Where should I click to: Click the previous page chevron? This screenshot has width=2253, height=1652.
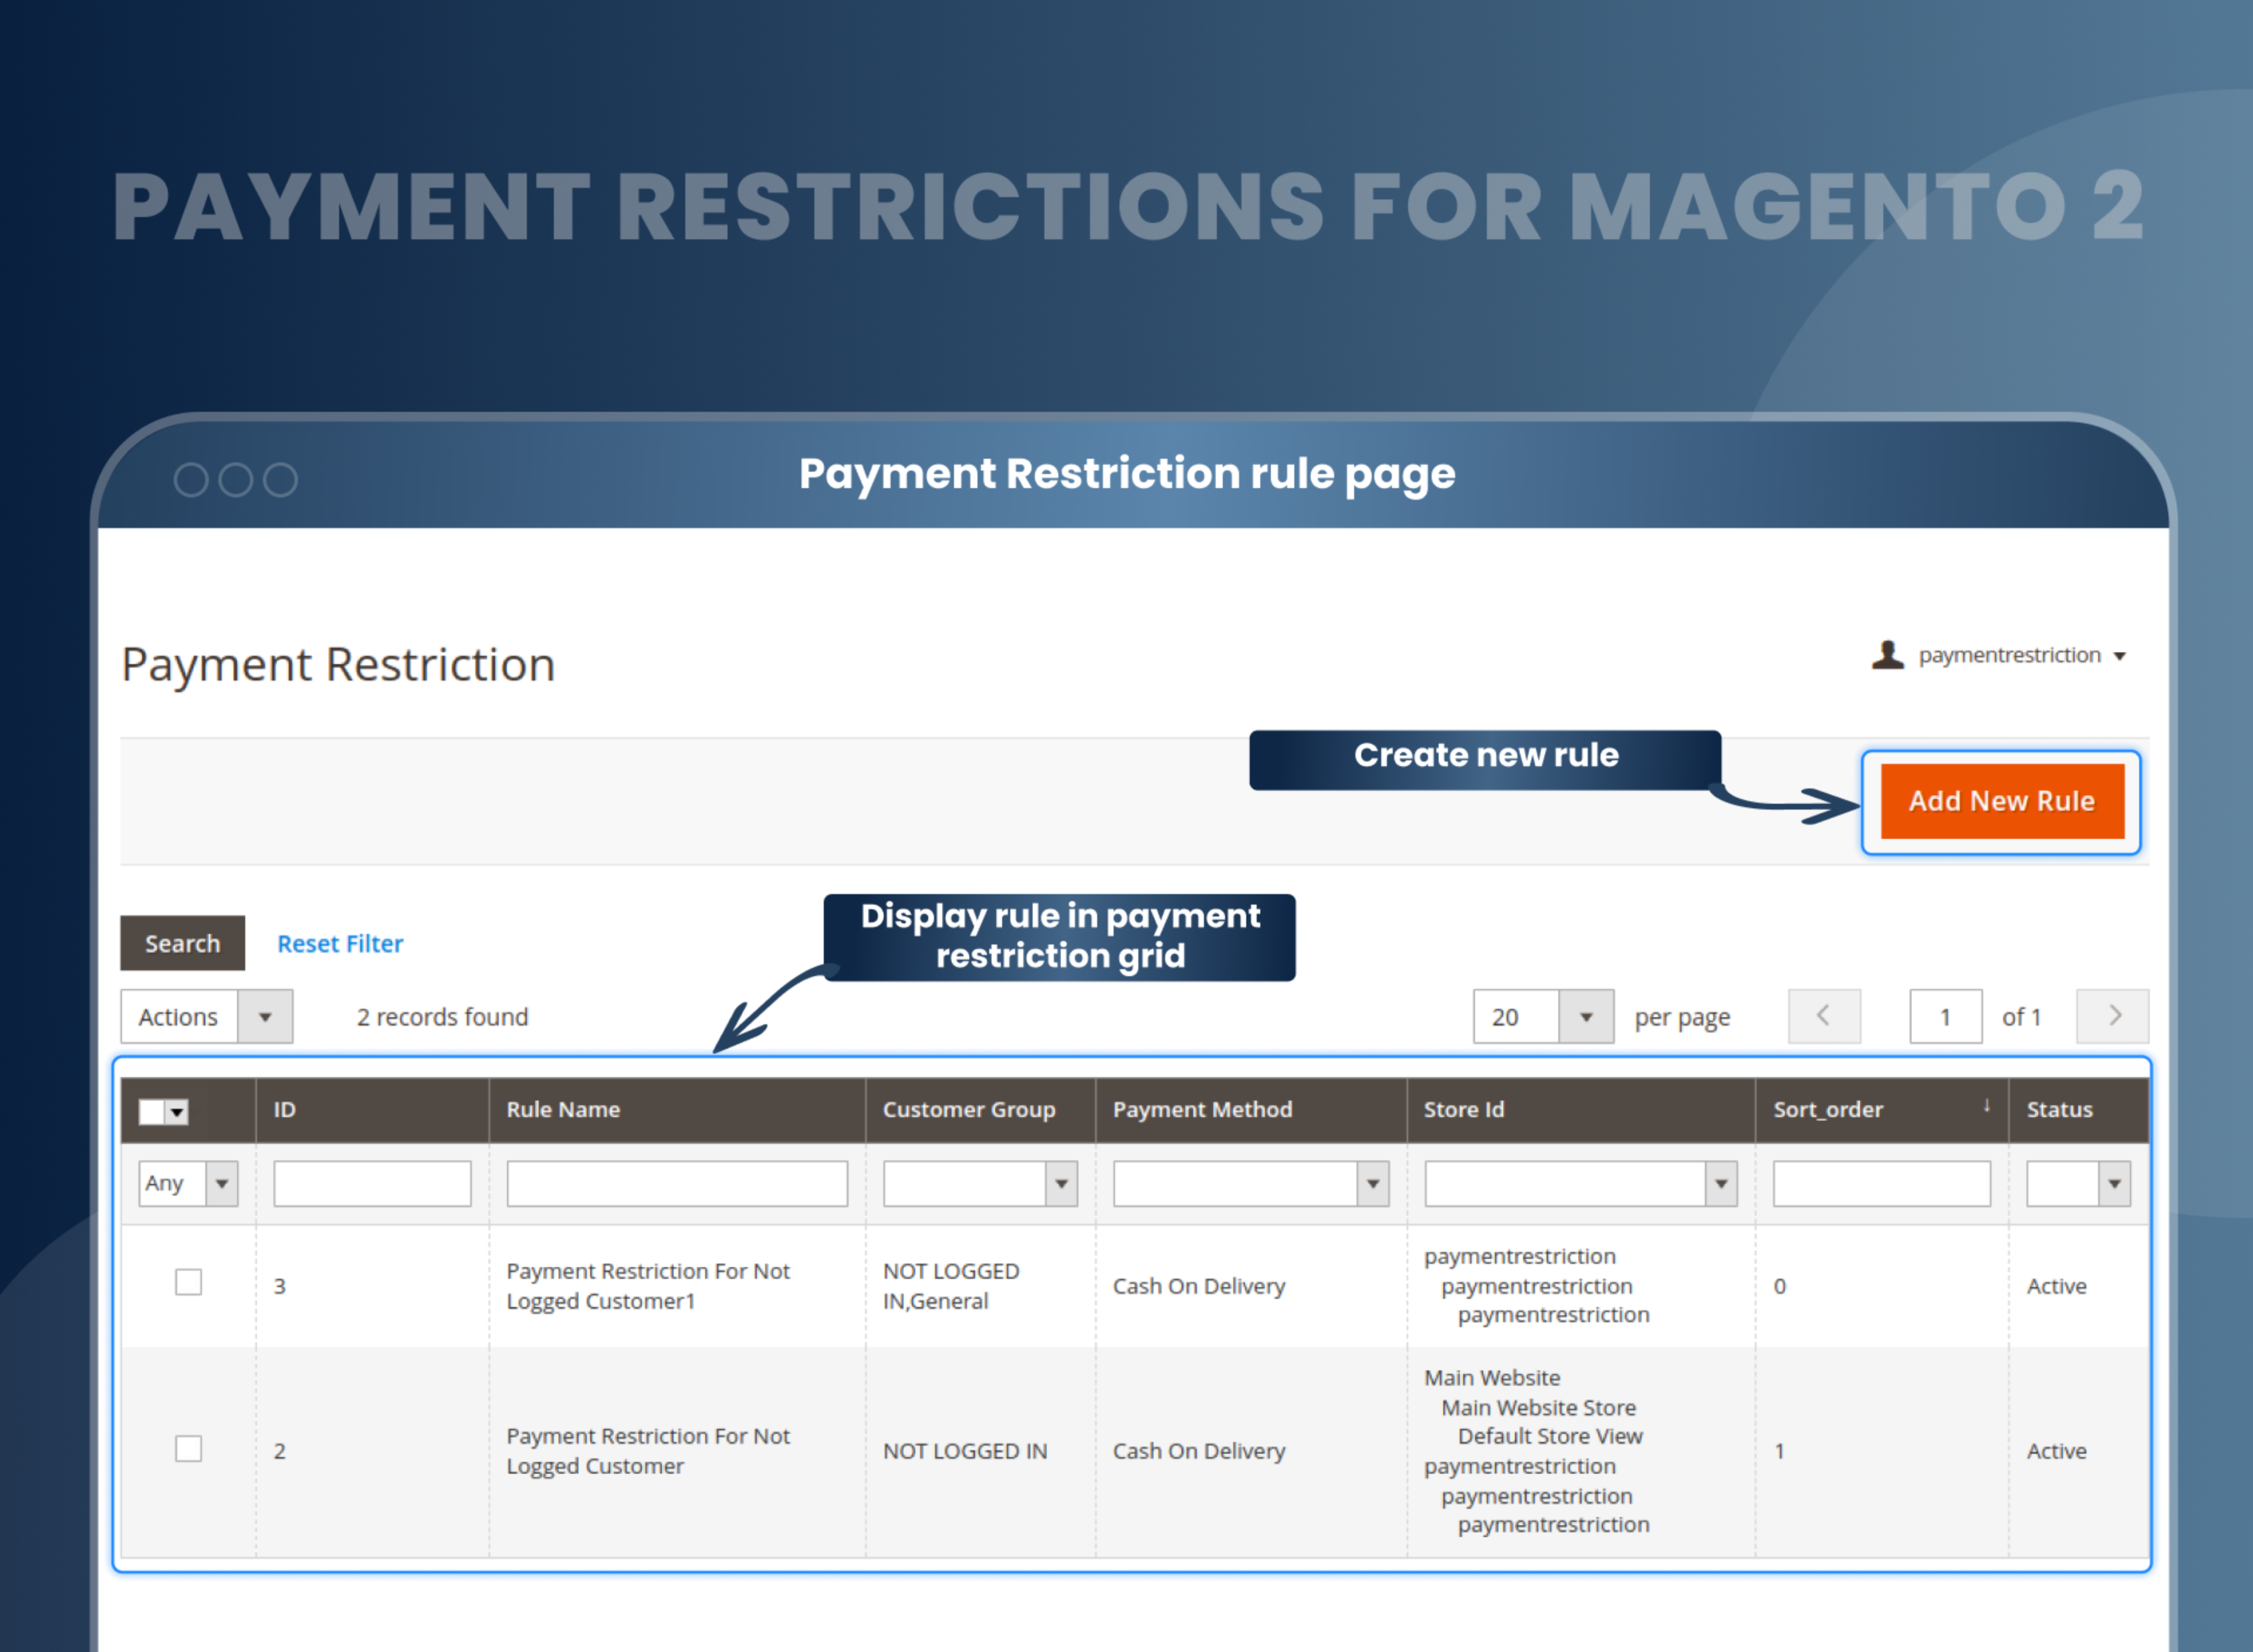pyautogui.click(x=1824, y=1016)
